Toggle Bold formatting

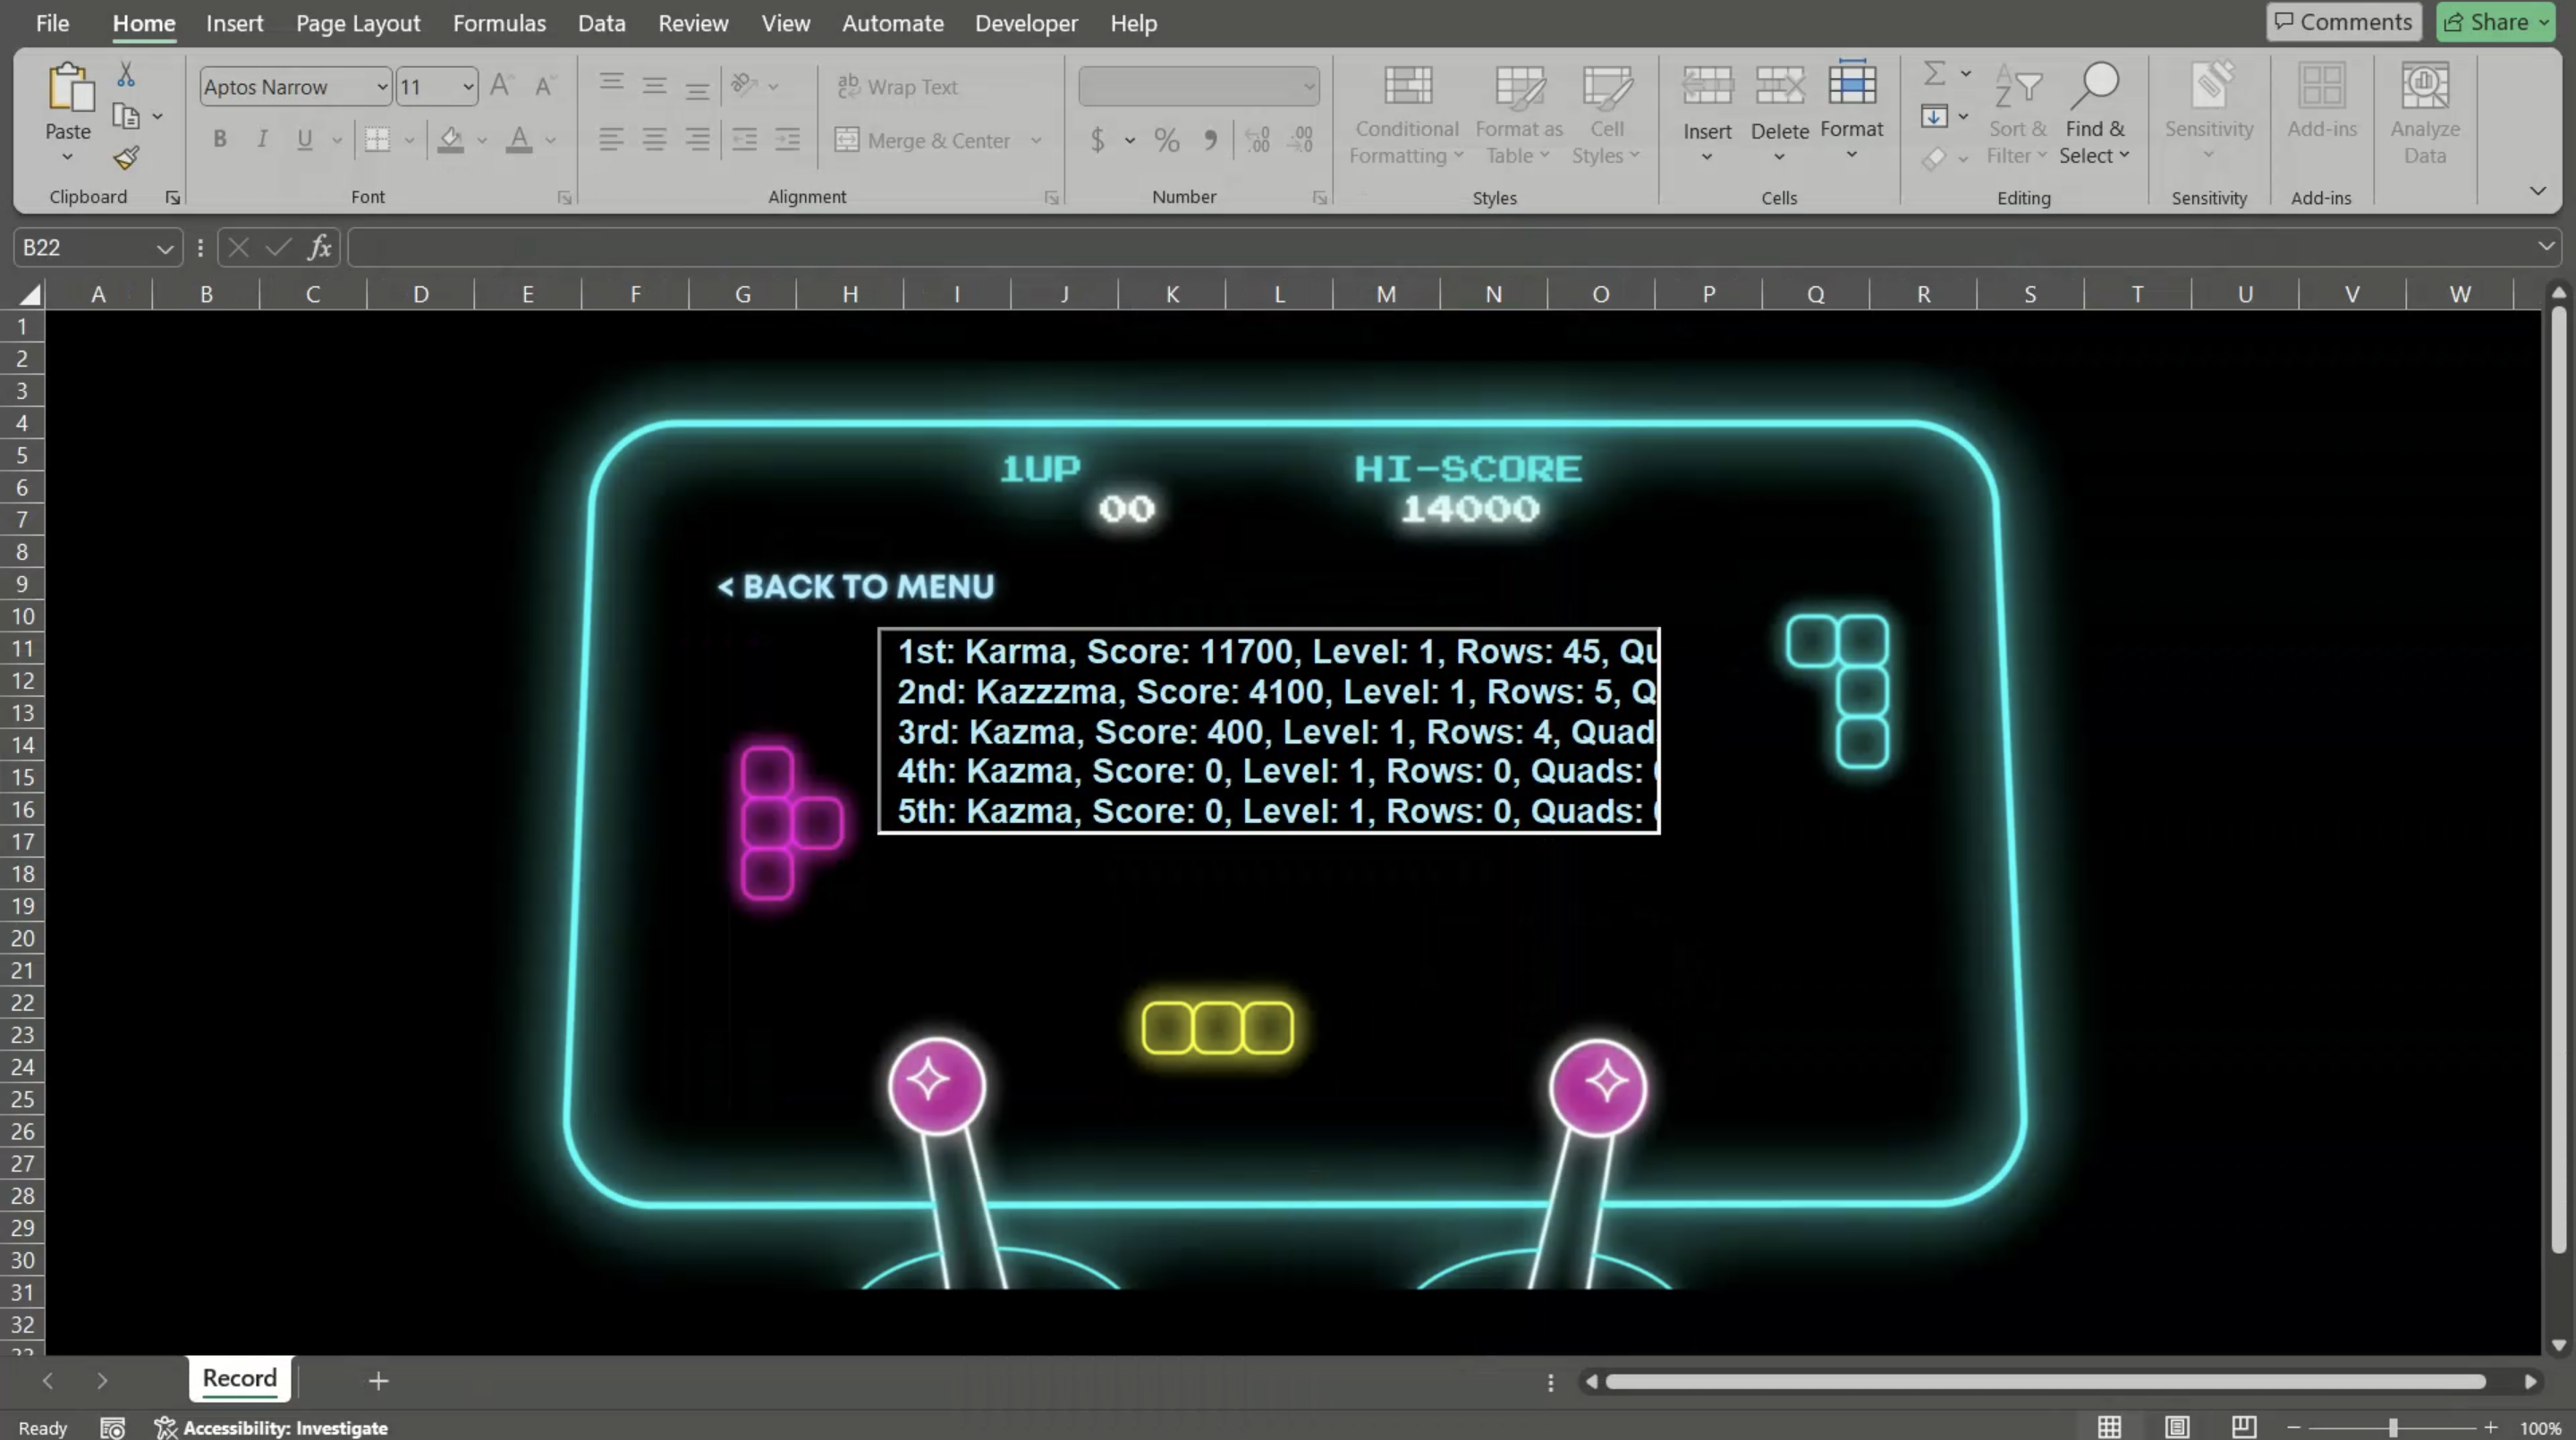click(x=219, y=140)
